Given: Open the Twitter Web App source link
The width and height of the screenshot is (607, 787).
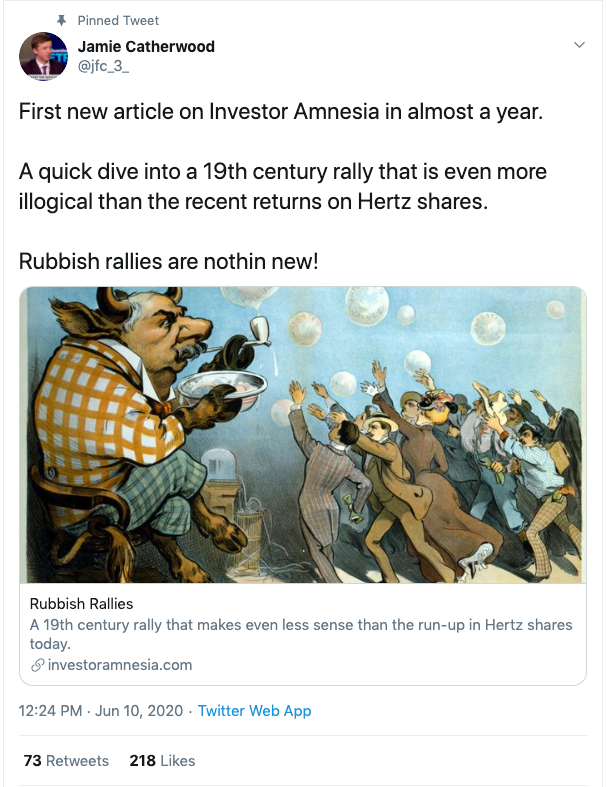Looking at the screenshot, I should click(x=255, y=711).
